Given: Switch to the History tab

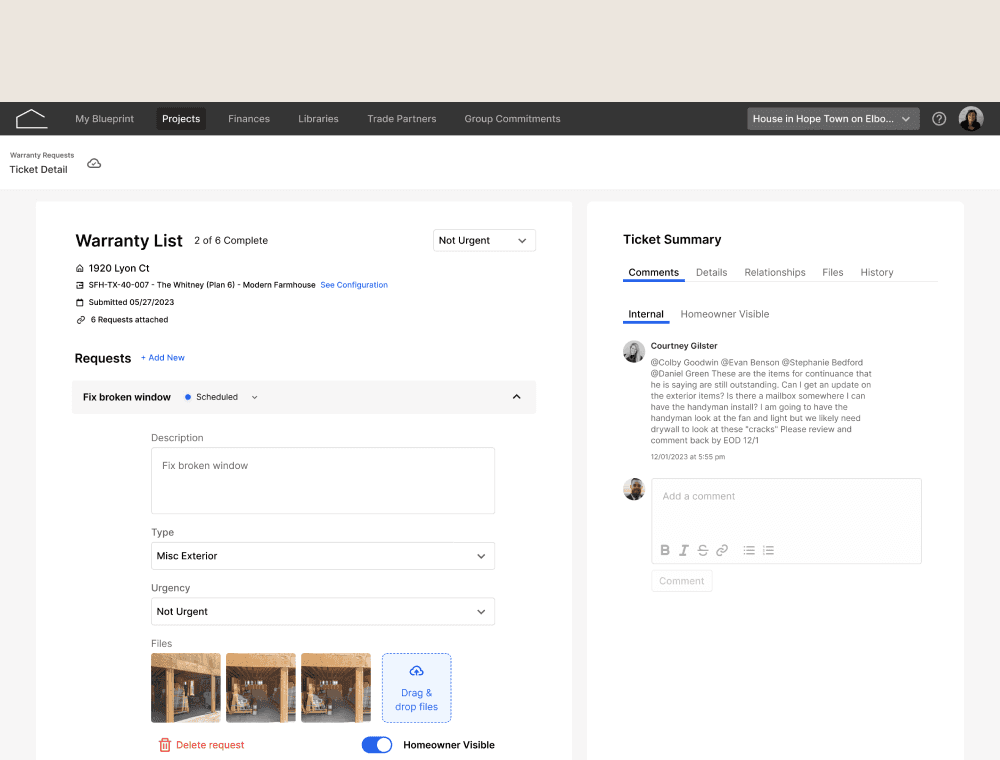Looking at the screenshot, I should click(x=876, y=273).
